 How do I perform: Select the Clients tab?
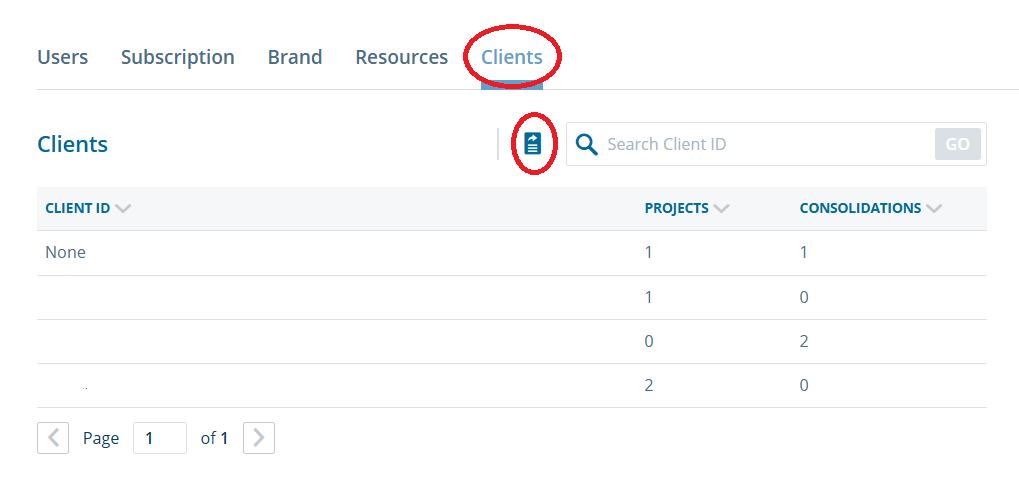pyautogui.click(x=512, y=57)
